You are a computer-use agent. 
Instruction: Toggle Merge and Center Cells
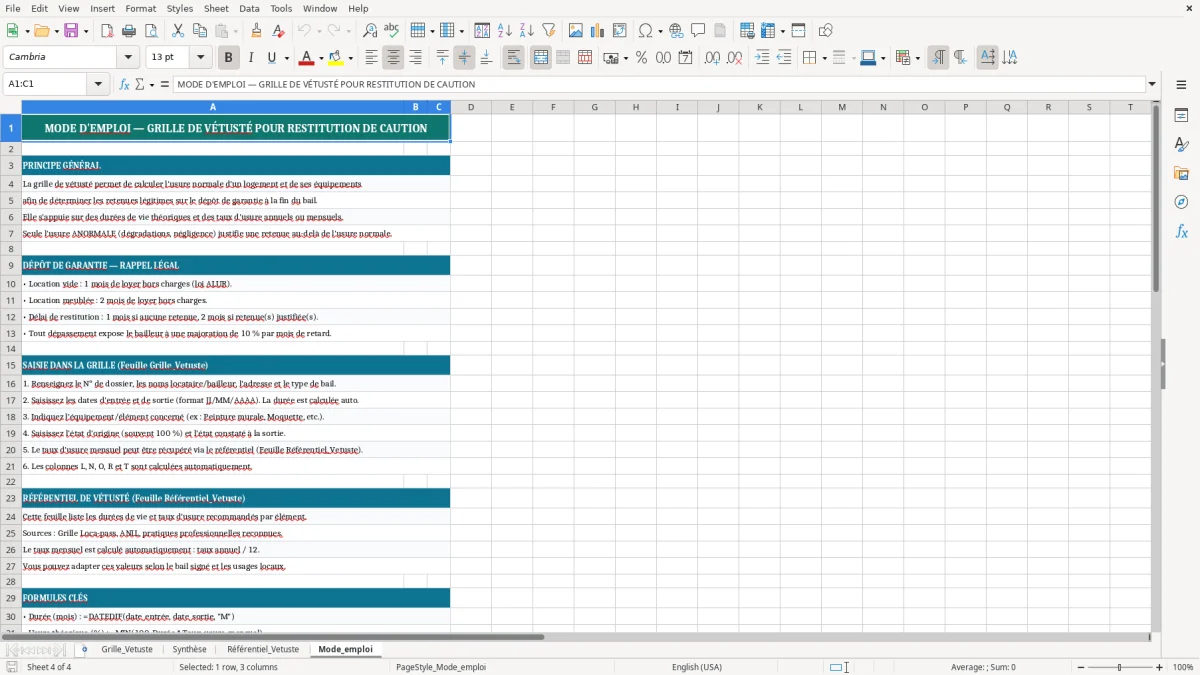(x=541, y=58)
